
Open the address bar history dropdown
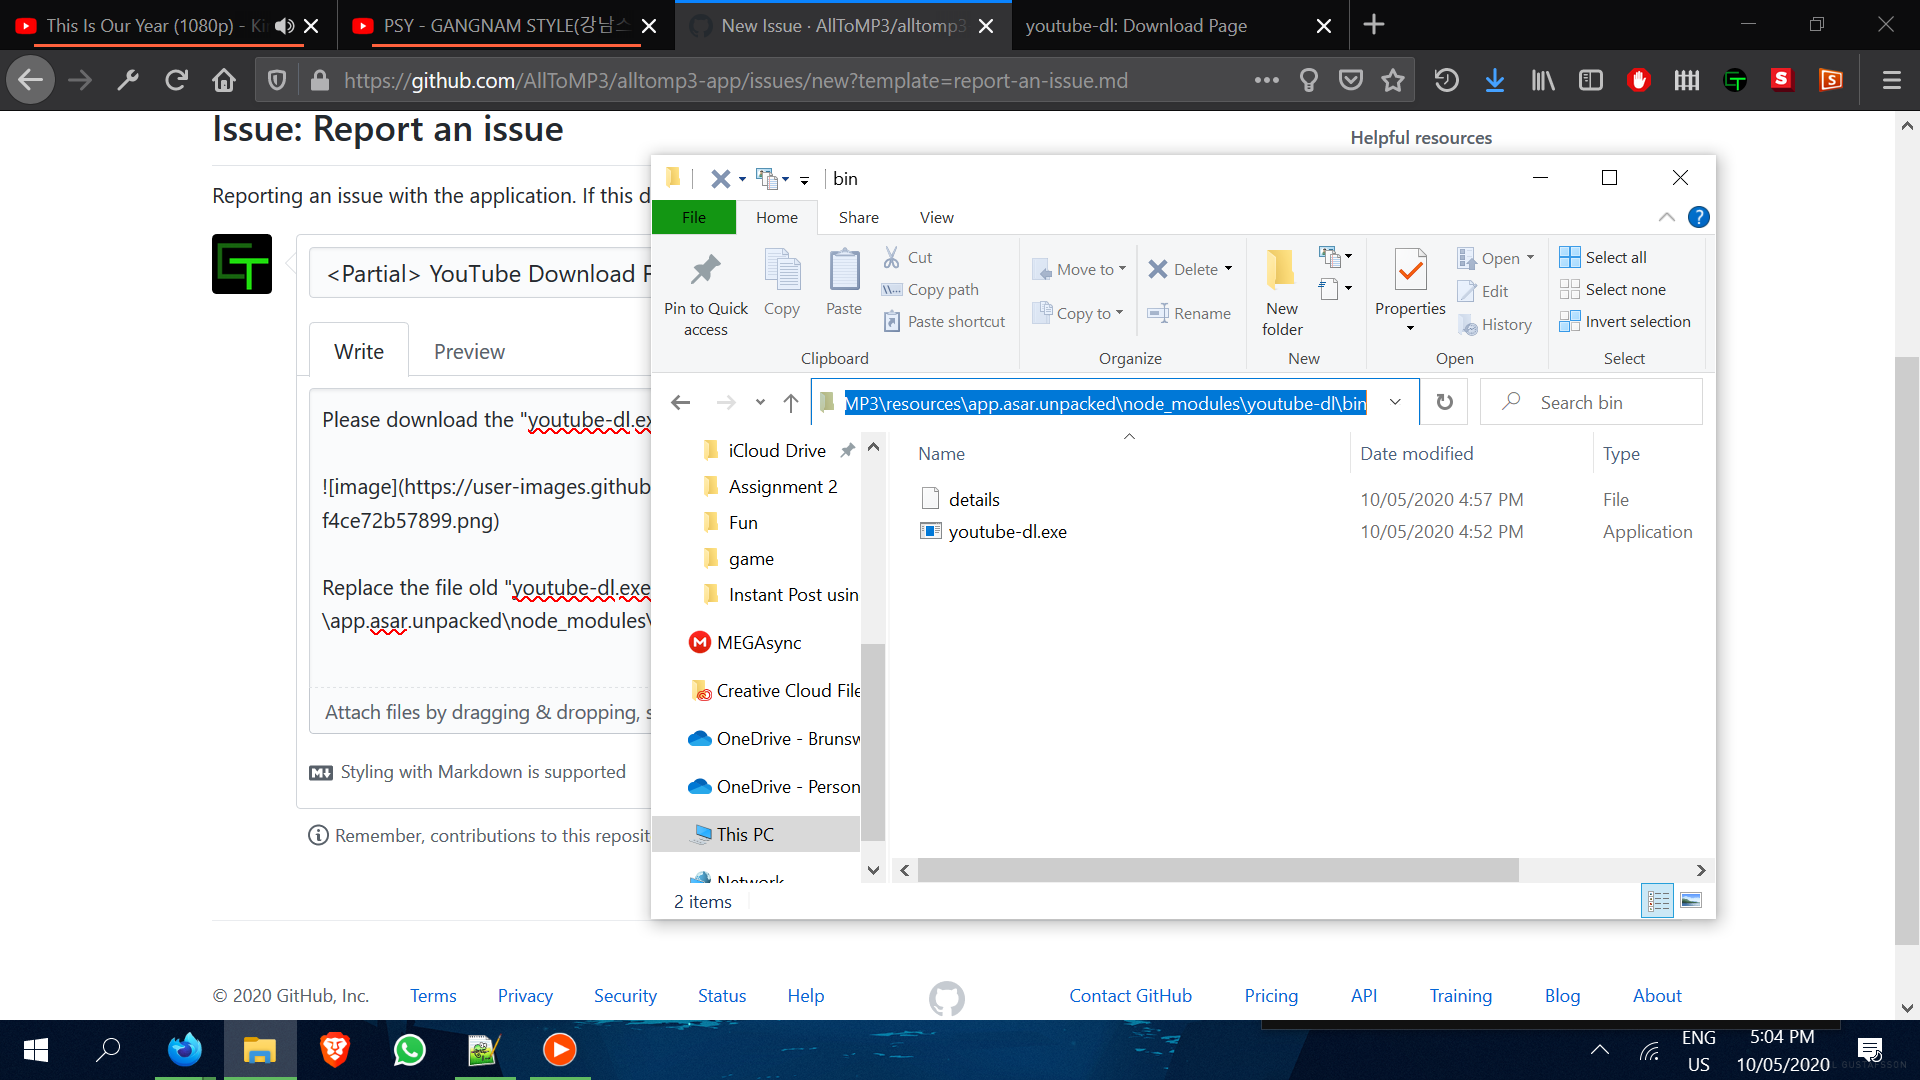1395,402
